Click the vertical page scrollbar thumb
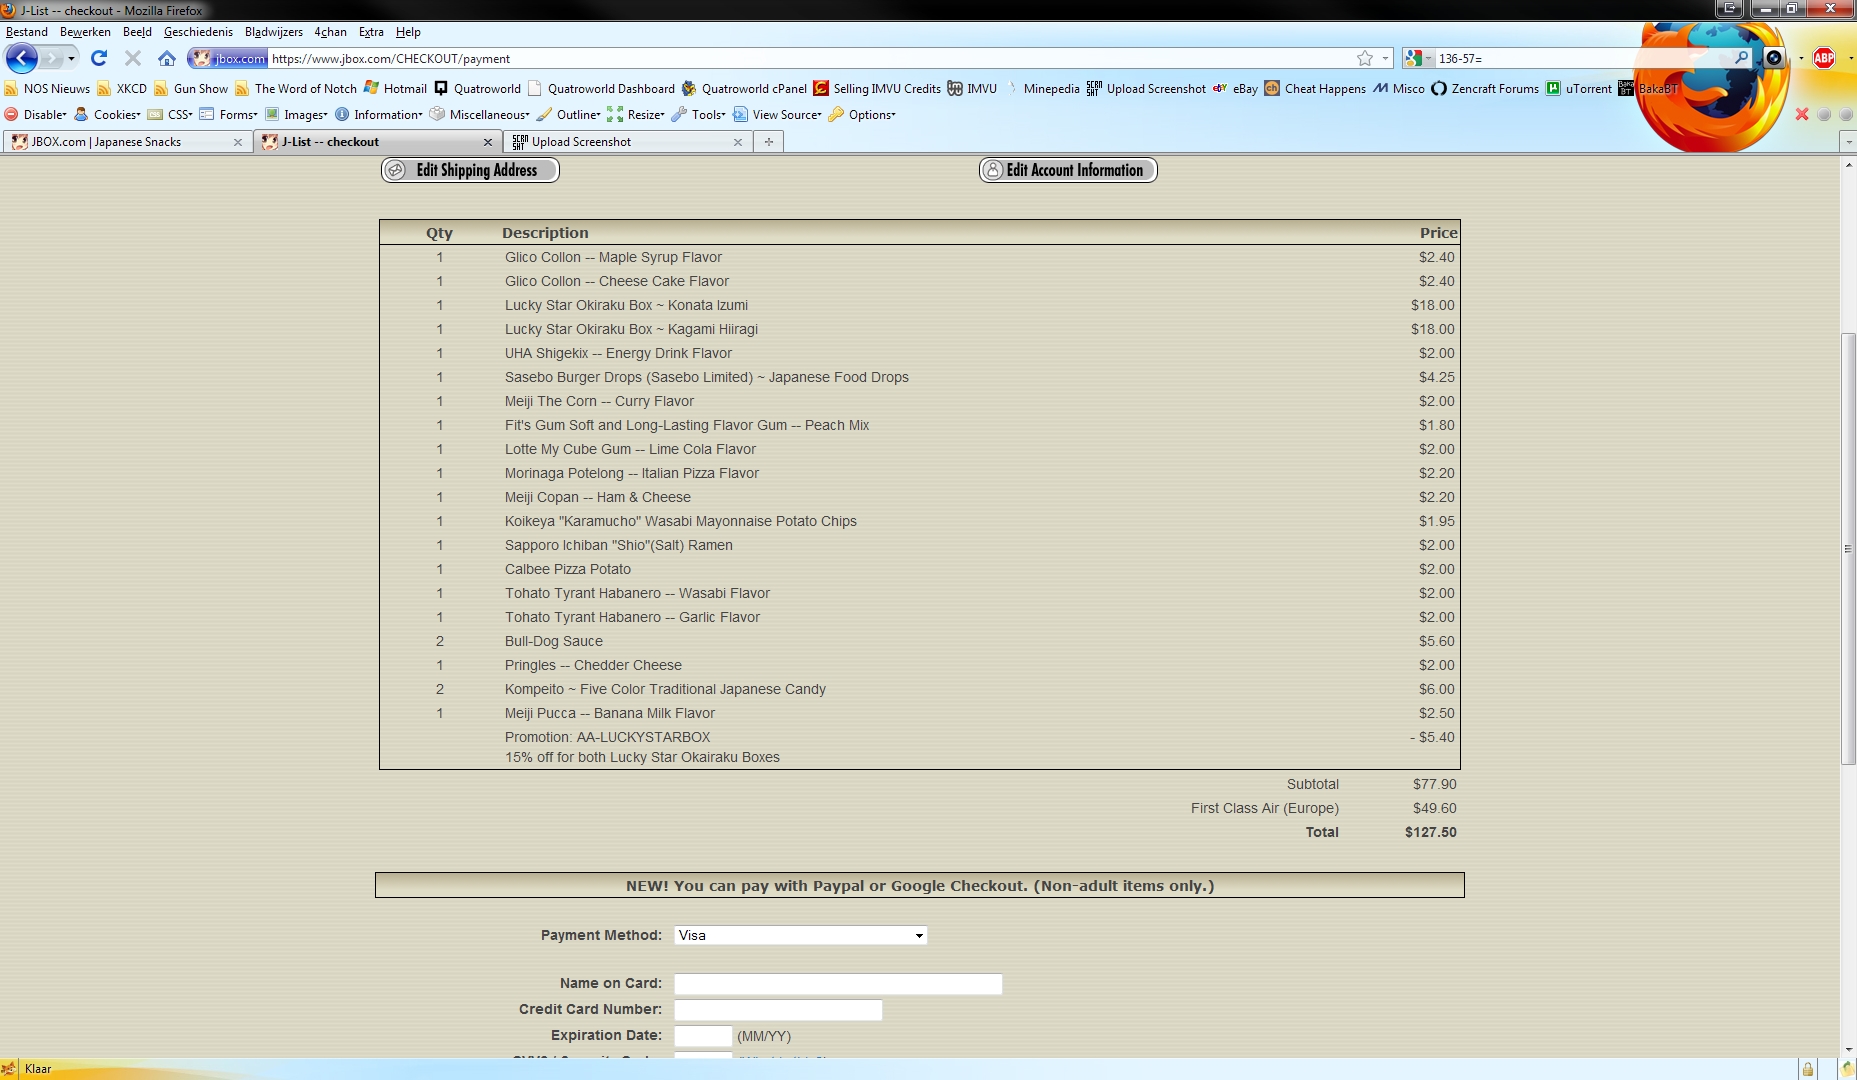This screenshot has height=1080, width=1857. [1848, 549]
